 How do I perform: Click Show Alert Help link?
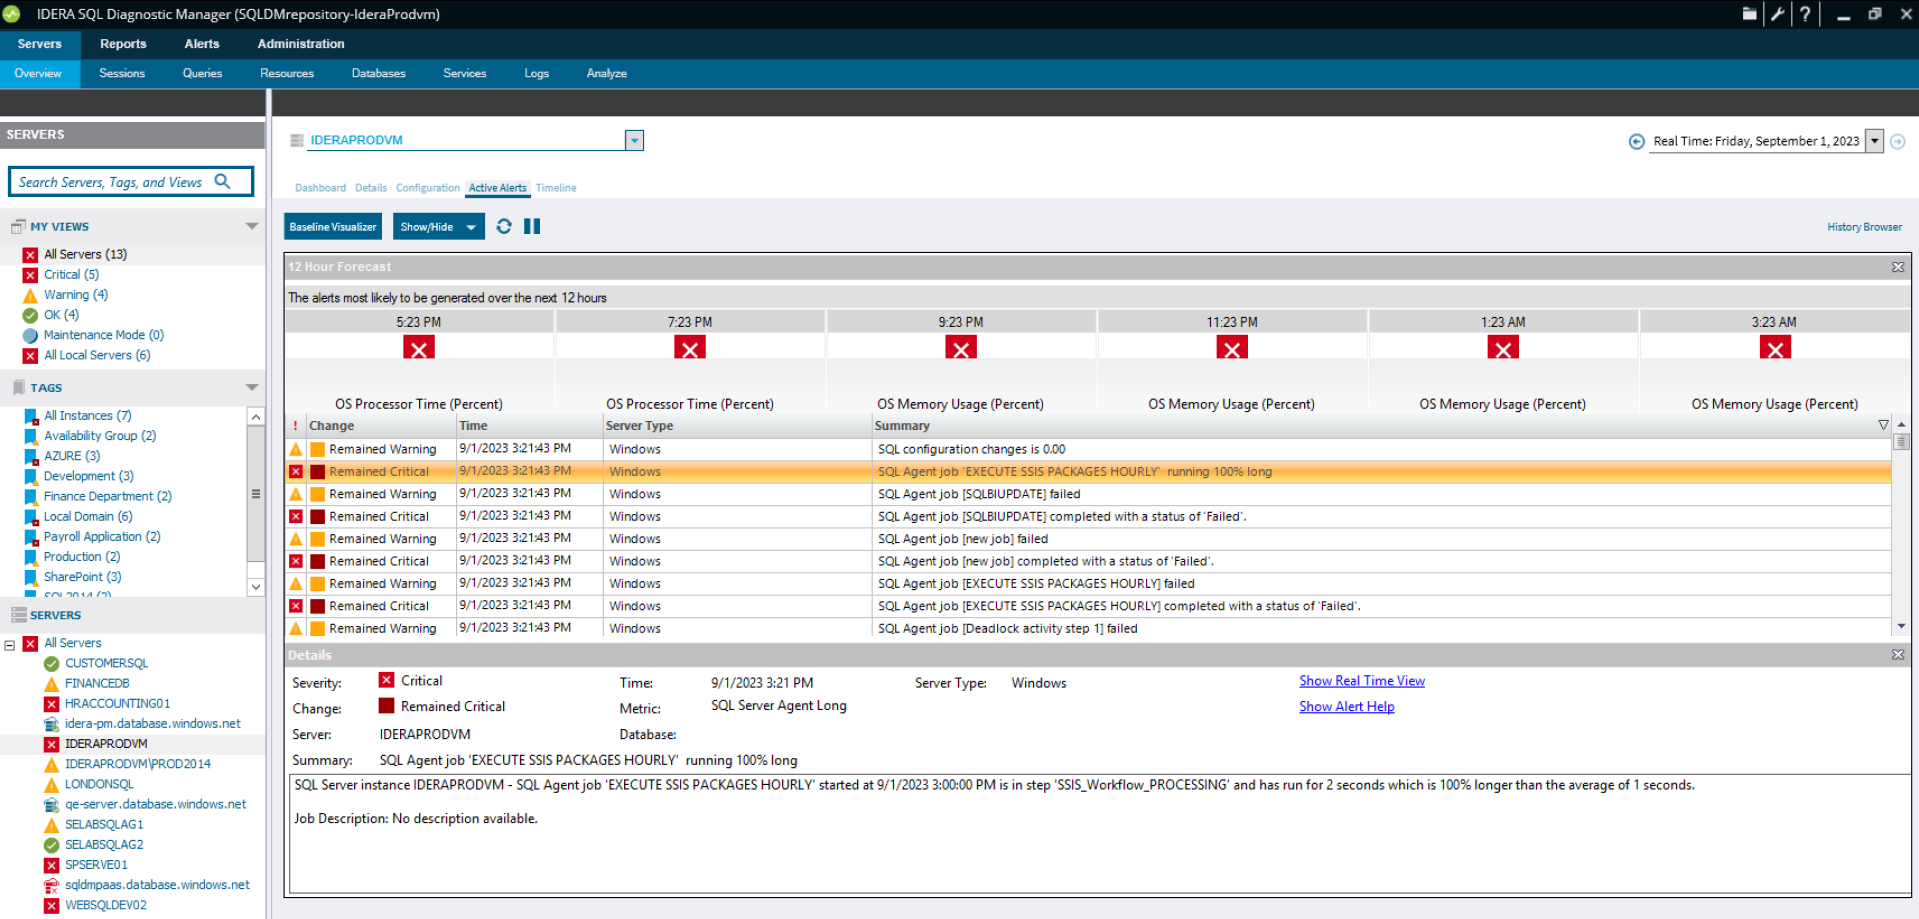[x=1347, y=707]
